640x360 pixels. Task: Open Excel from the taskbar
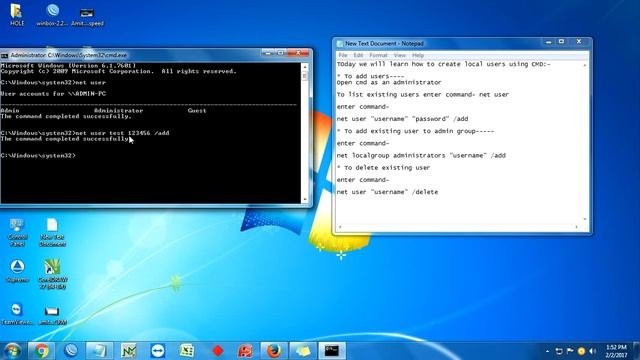[x=187, y=351]
